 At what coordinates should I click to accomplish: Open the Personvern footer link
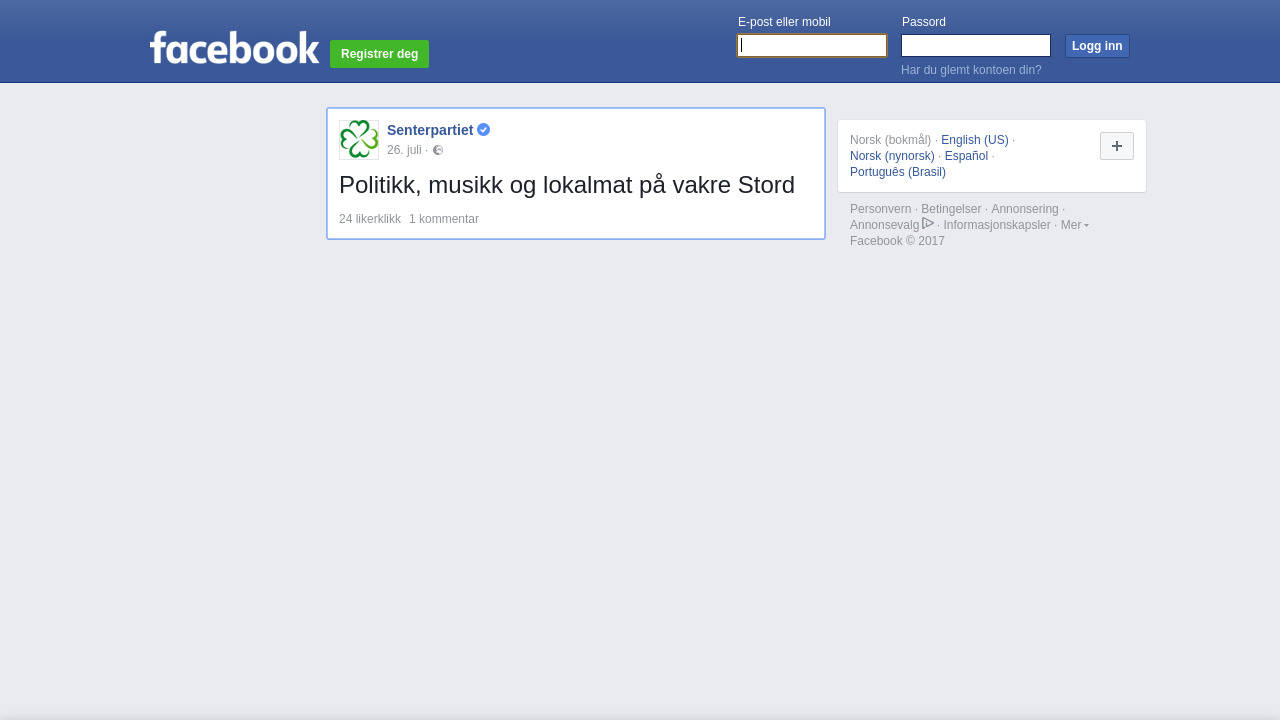(x=880, y=209)
